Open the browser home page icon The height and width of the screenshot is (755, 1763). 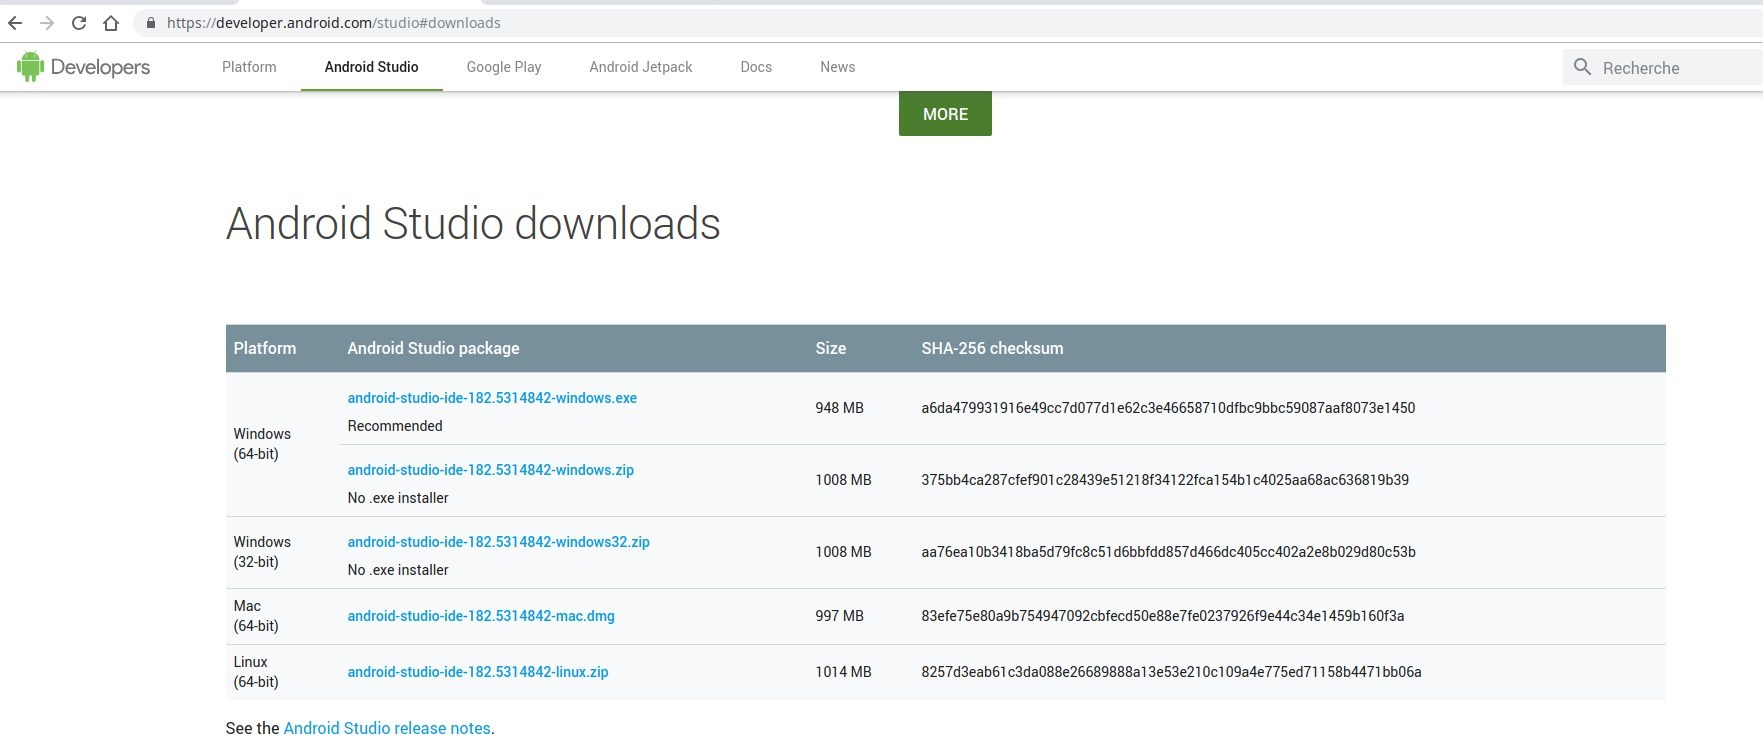click(x=111, y=23)
